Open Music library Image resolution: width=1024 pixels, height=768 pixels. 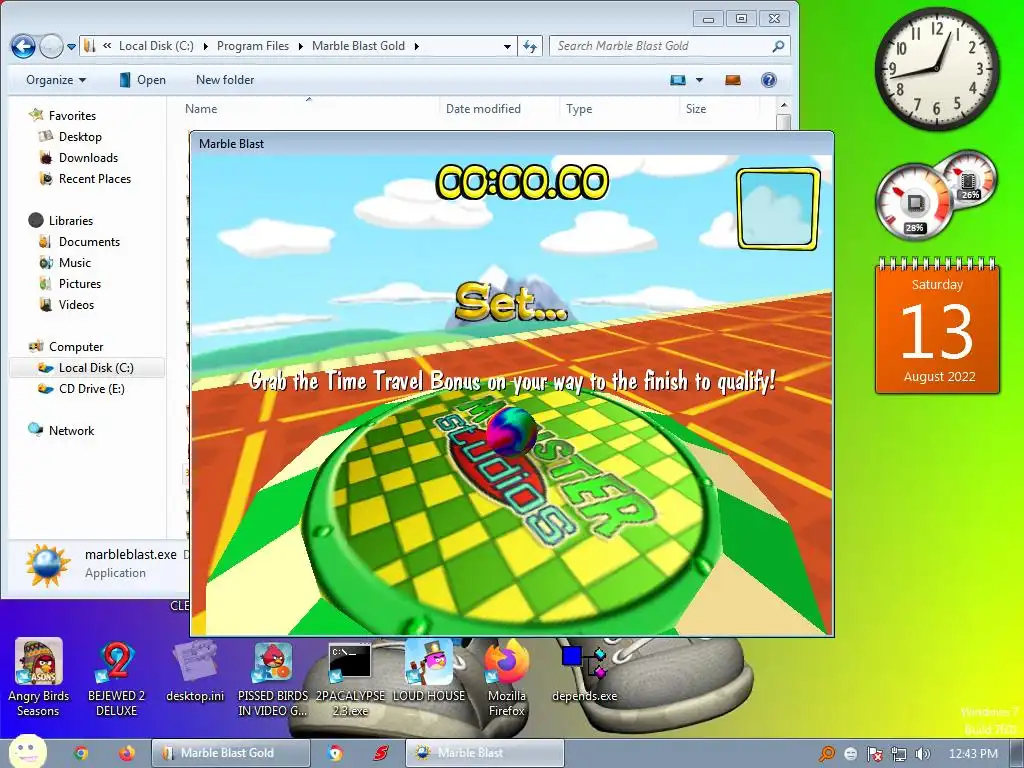pos(74,263)
